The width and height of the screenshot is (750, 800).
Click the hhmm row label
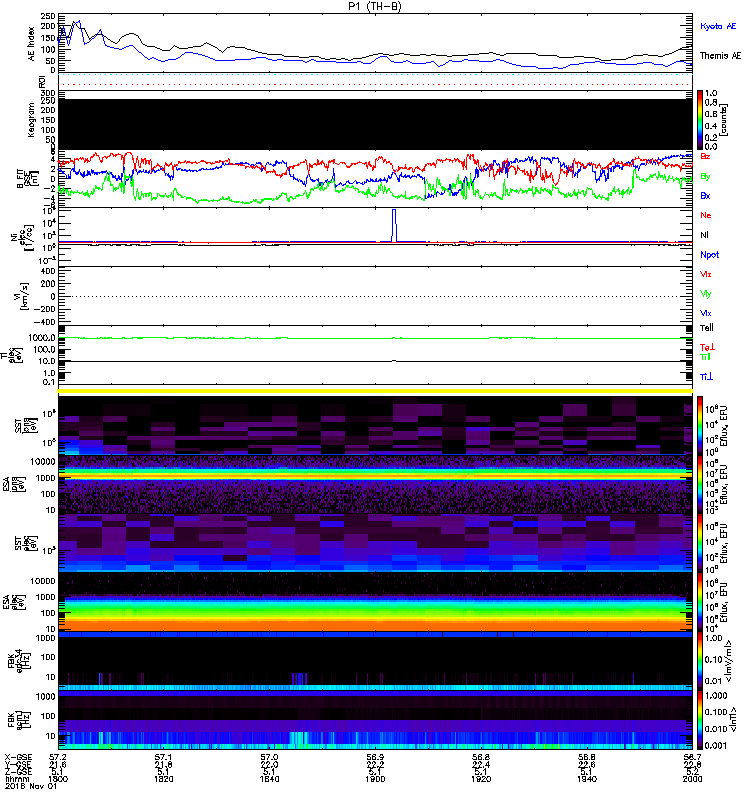click(x=17, y=779)
